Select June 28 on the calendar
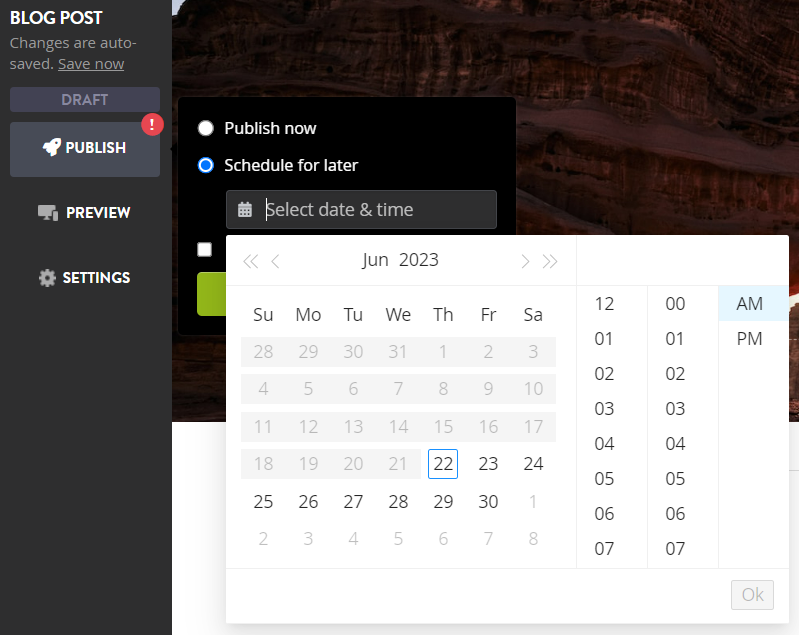 point(398,501)
